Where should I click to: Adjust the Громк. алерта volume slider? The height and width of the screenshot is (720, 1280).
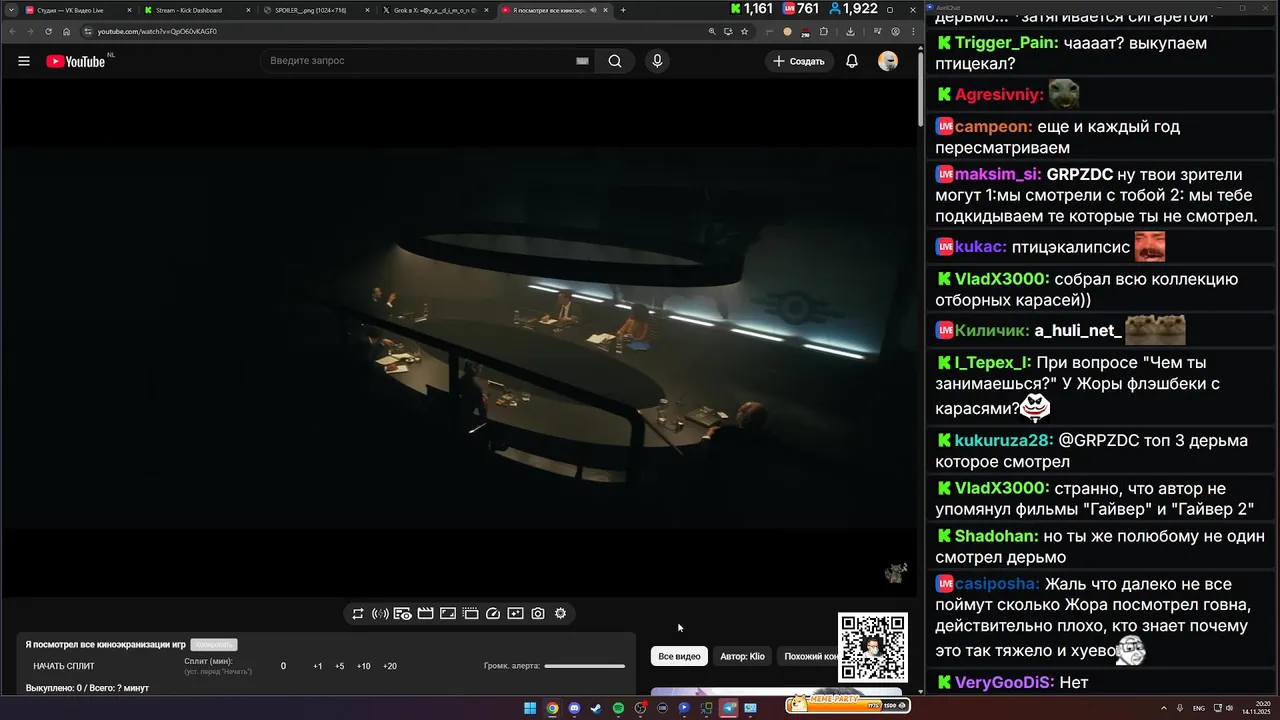click(x=584, y=666)
